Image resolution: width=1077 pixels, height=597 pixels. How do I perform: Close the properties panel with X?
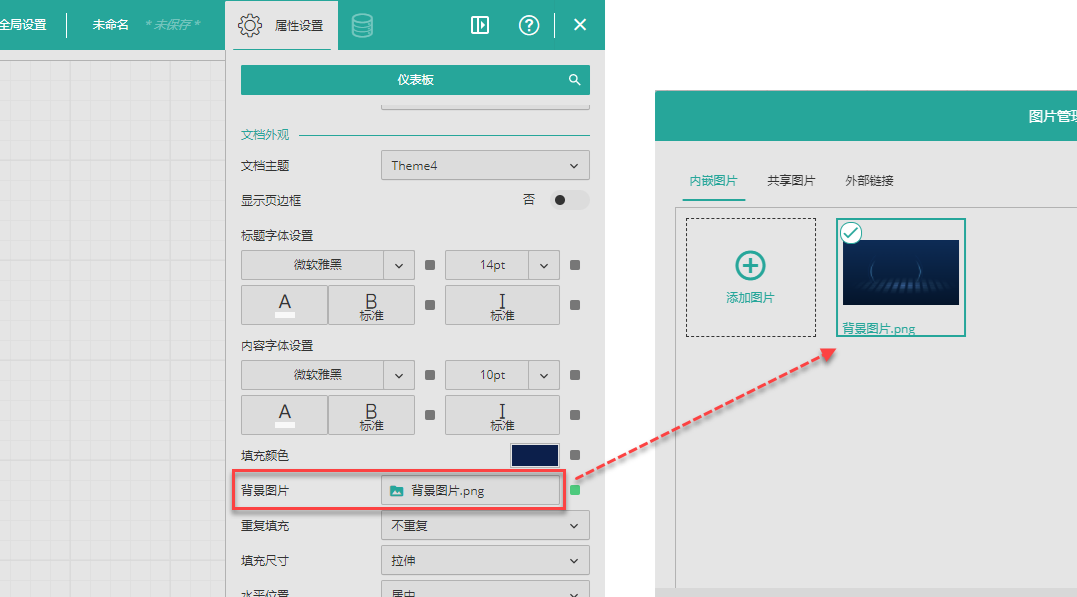pyautogui.click(x=580, y=25)
